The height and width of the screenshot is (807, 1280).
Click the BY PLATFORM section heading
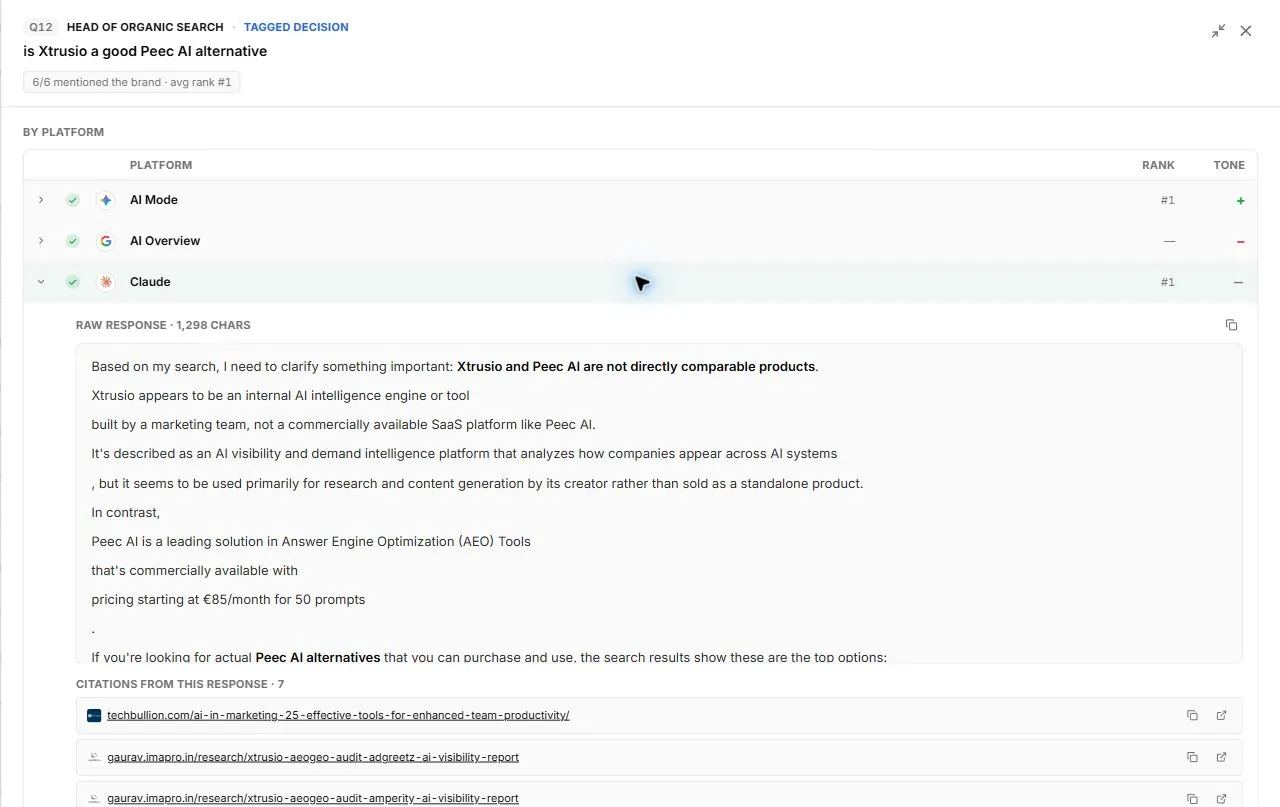(63, 132)
